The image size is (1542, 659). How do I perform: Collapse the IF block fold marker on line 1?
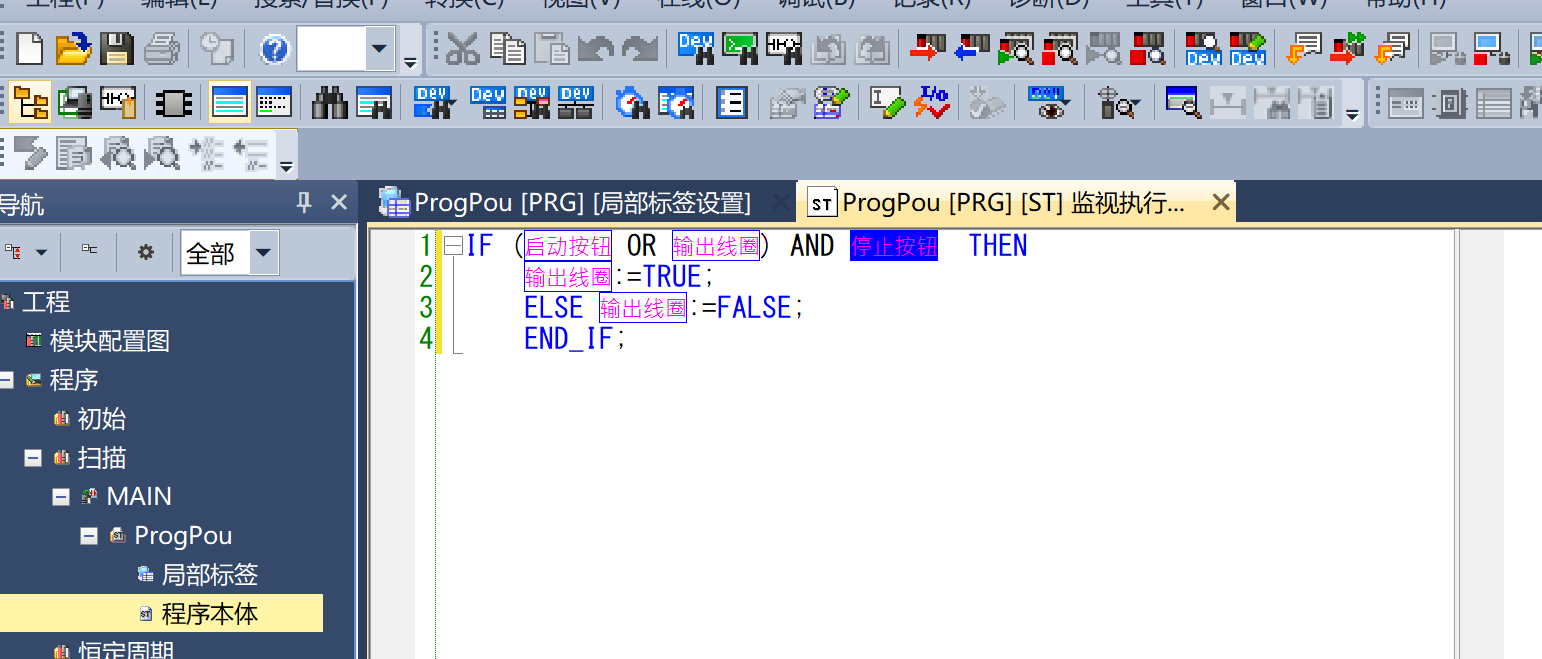[x=453, y=246]
